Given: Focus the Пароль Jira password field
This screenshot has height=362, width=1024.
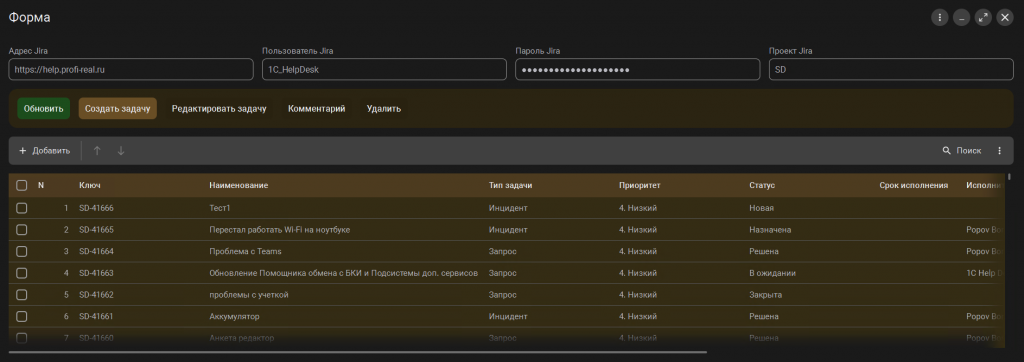Looking at the screenshot, I should click(637, 69).
